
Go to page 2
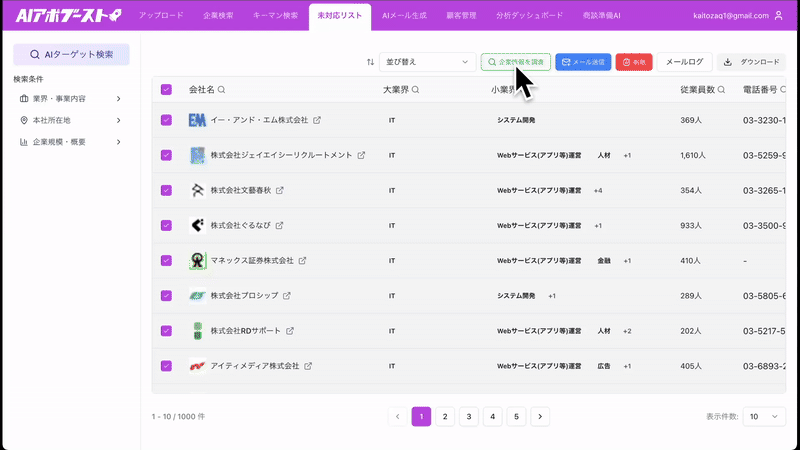click(x=445, y=417)
